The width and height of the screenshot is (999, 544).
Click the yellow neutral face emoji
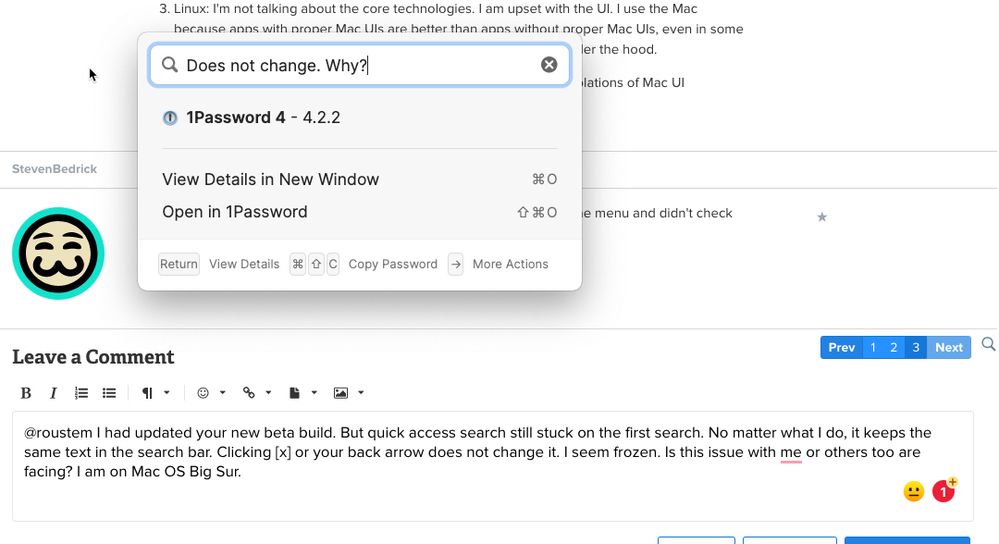point(913,491)
